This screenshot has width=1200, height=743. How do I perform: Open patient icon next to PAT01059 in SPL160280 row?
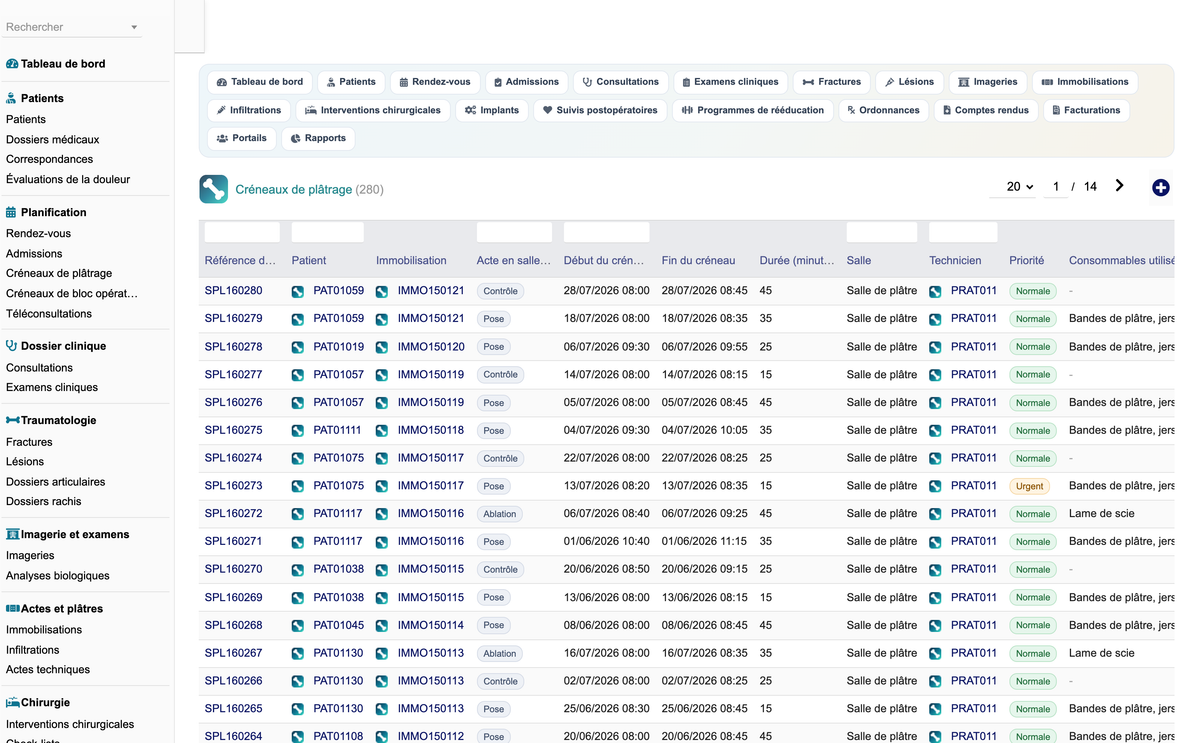coord(298,292)
